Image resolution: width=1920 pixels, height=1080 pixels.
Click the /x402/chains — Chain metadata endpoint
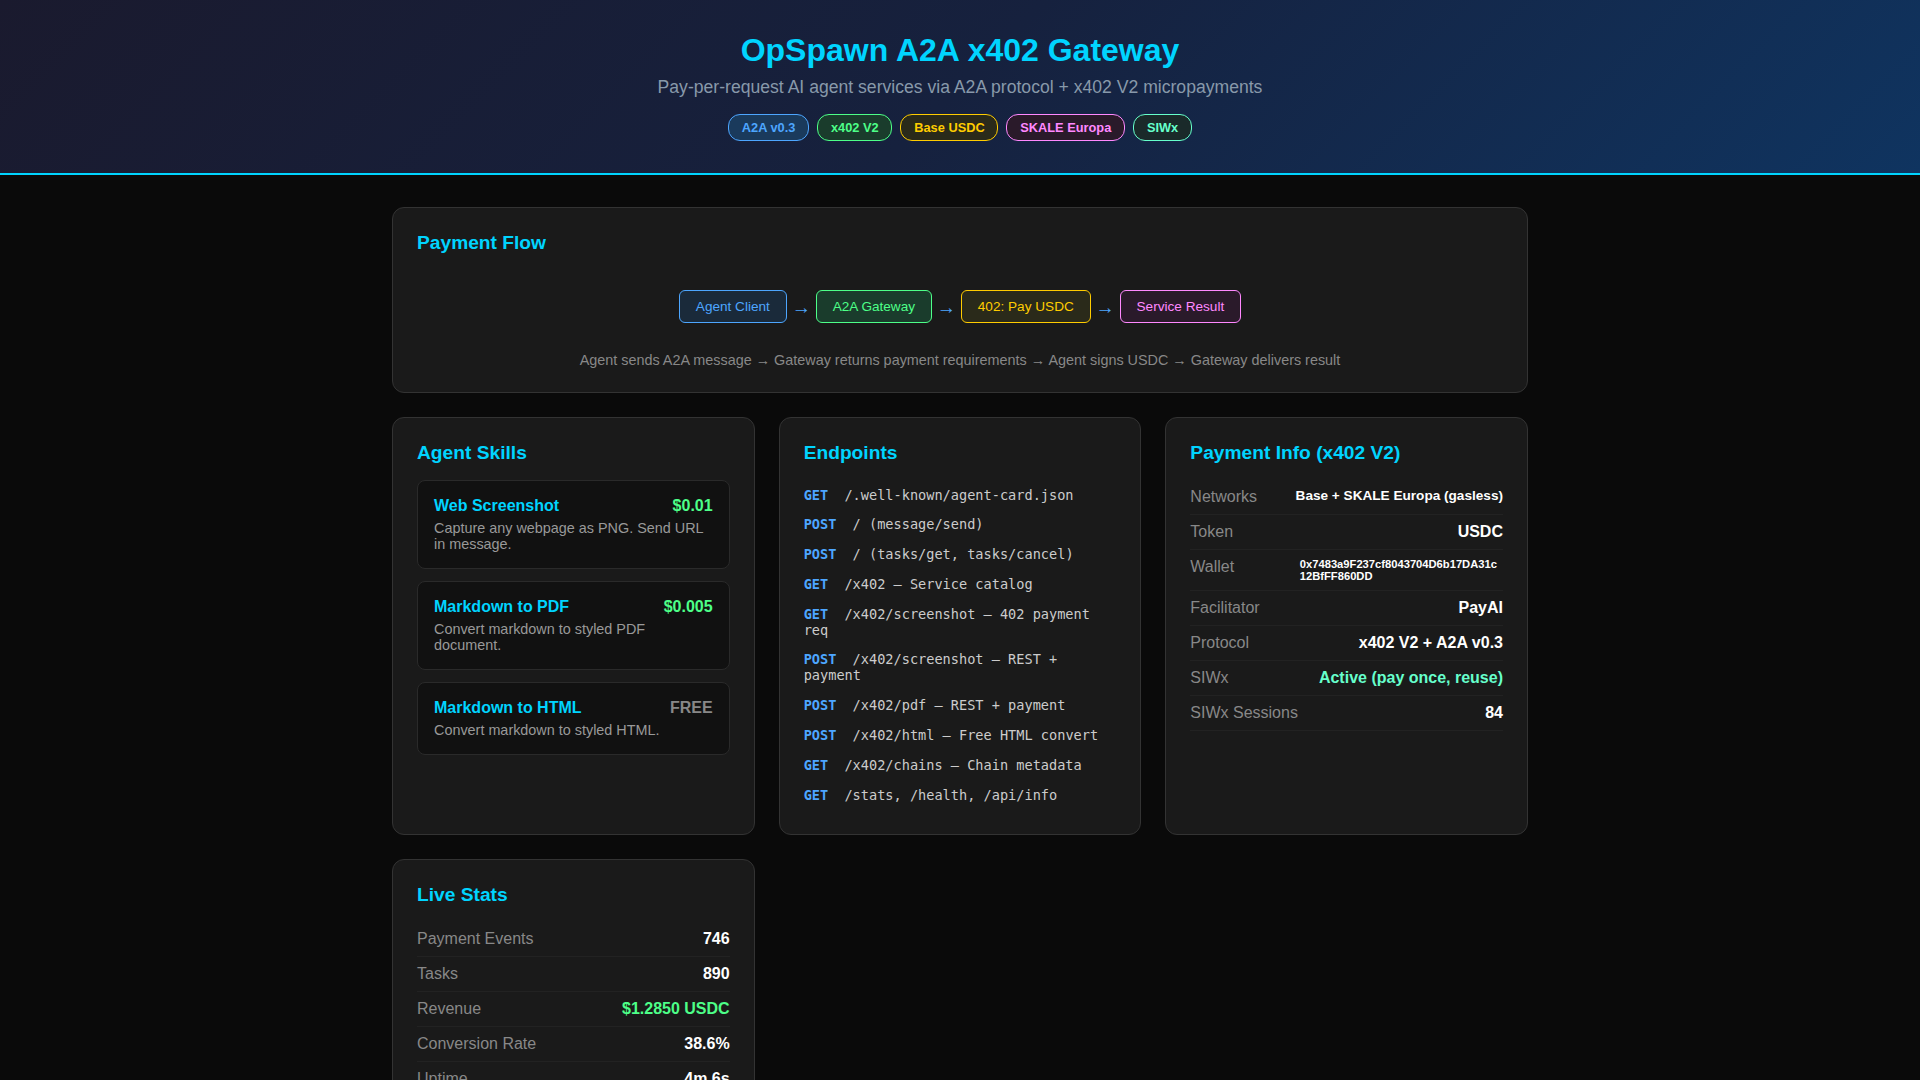click(943, 765)
